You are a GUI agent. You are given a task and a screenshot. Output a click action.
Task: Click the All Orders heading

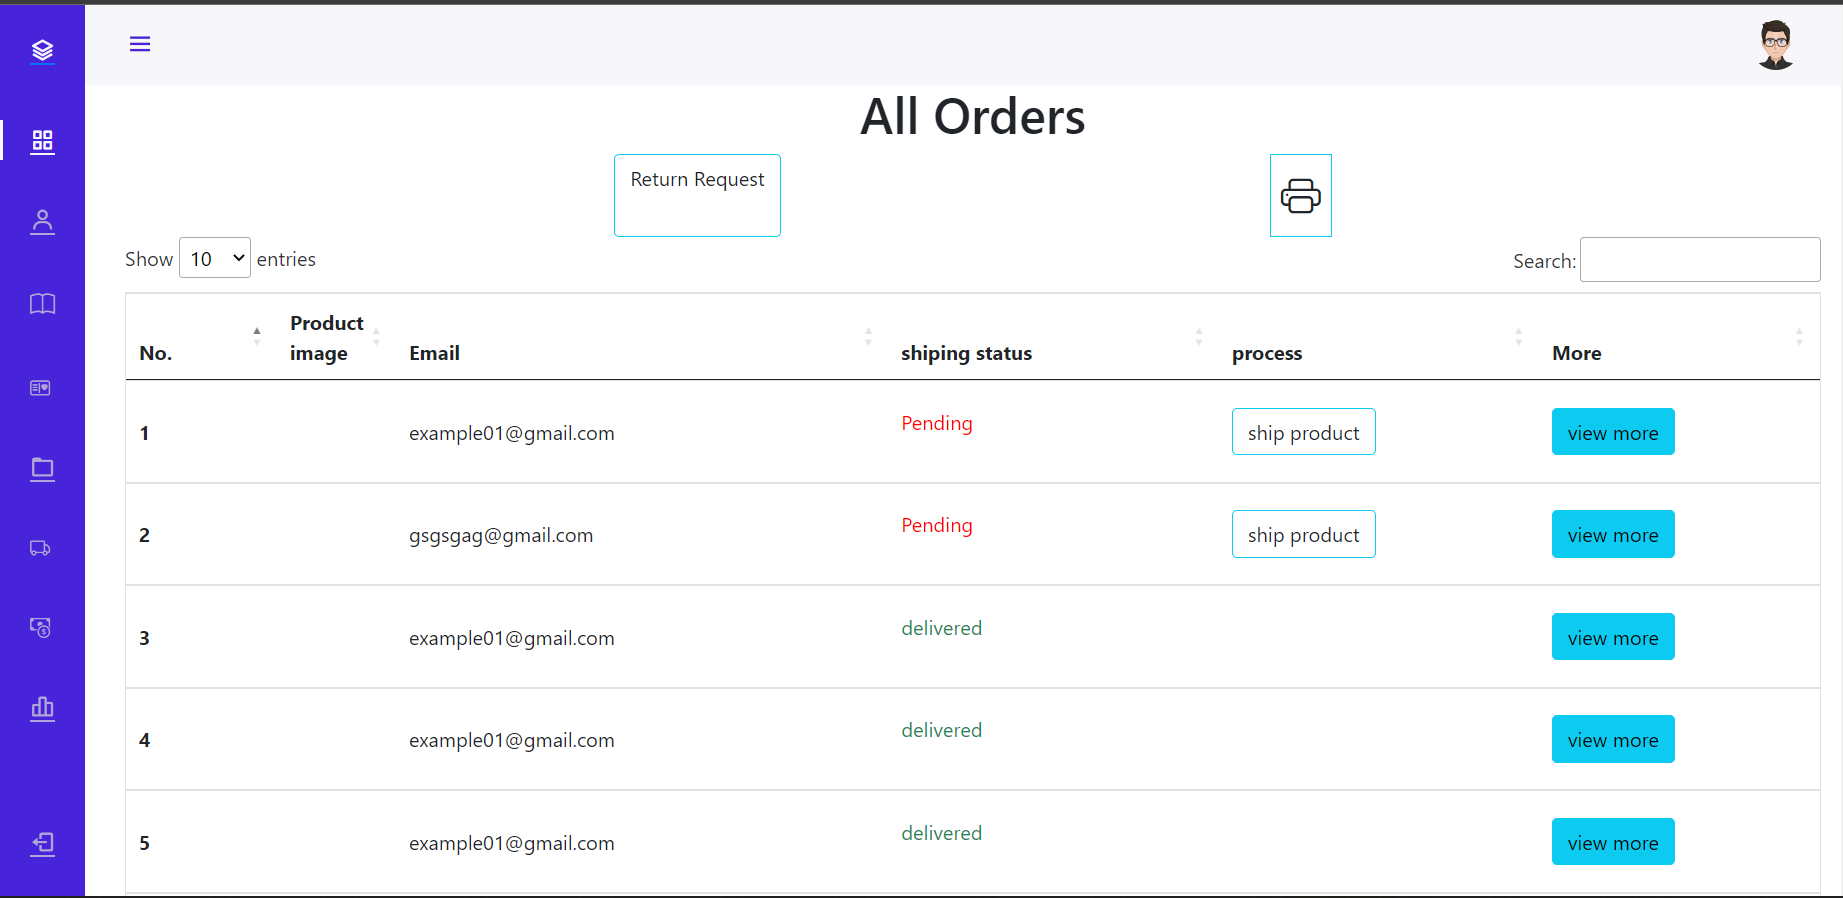point(973,117)
